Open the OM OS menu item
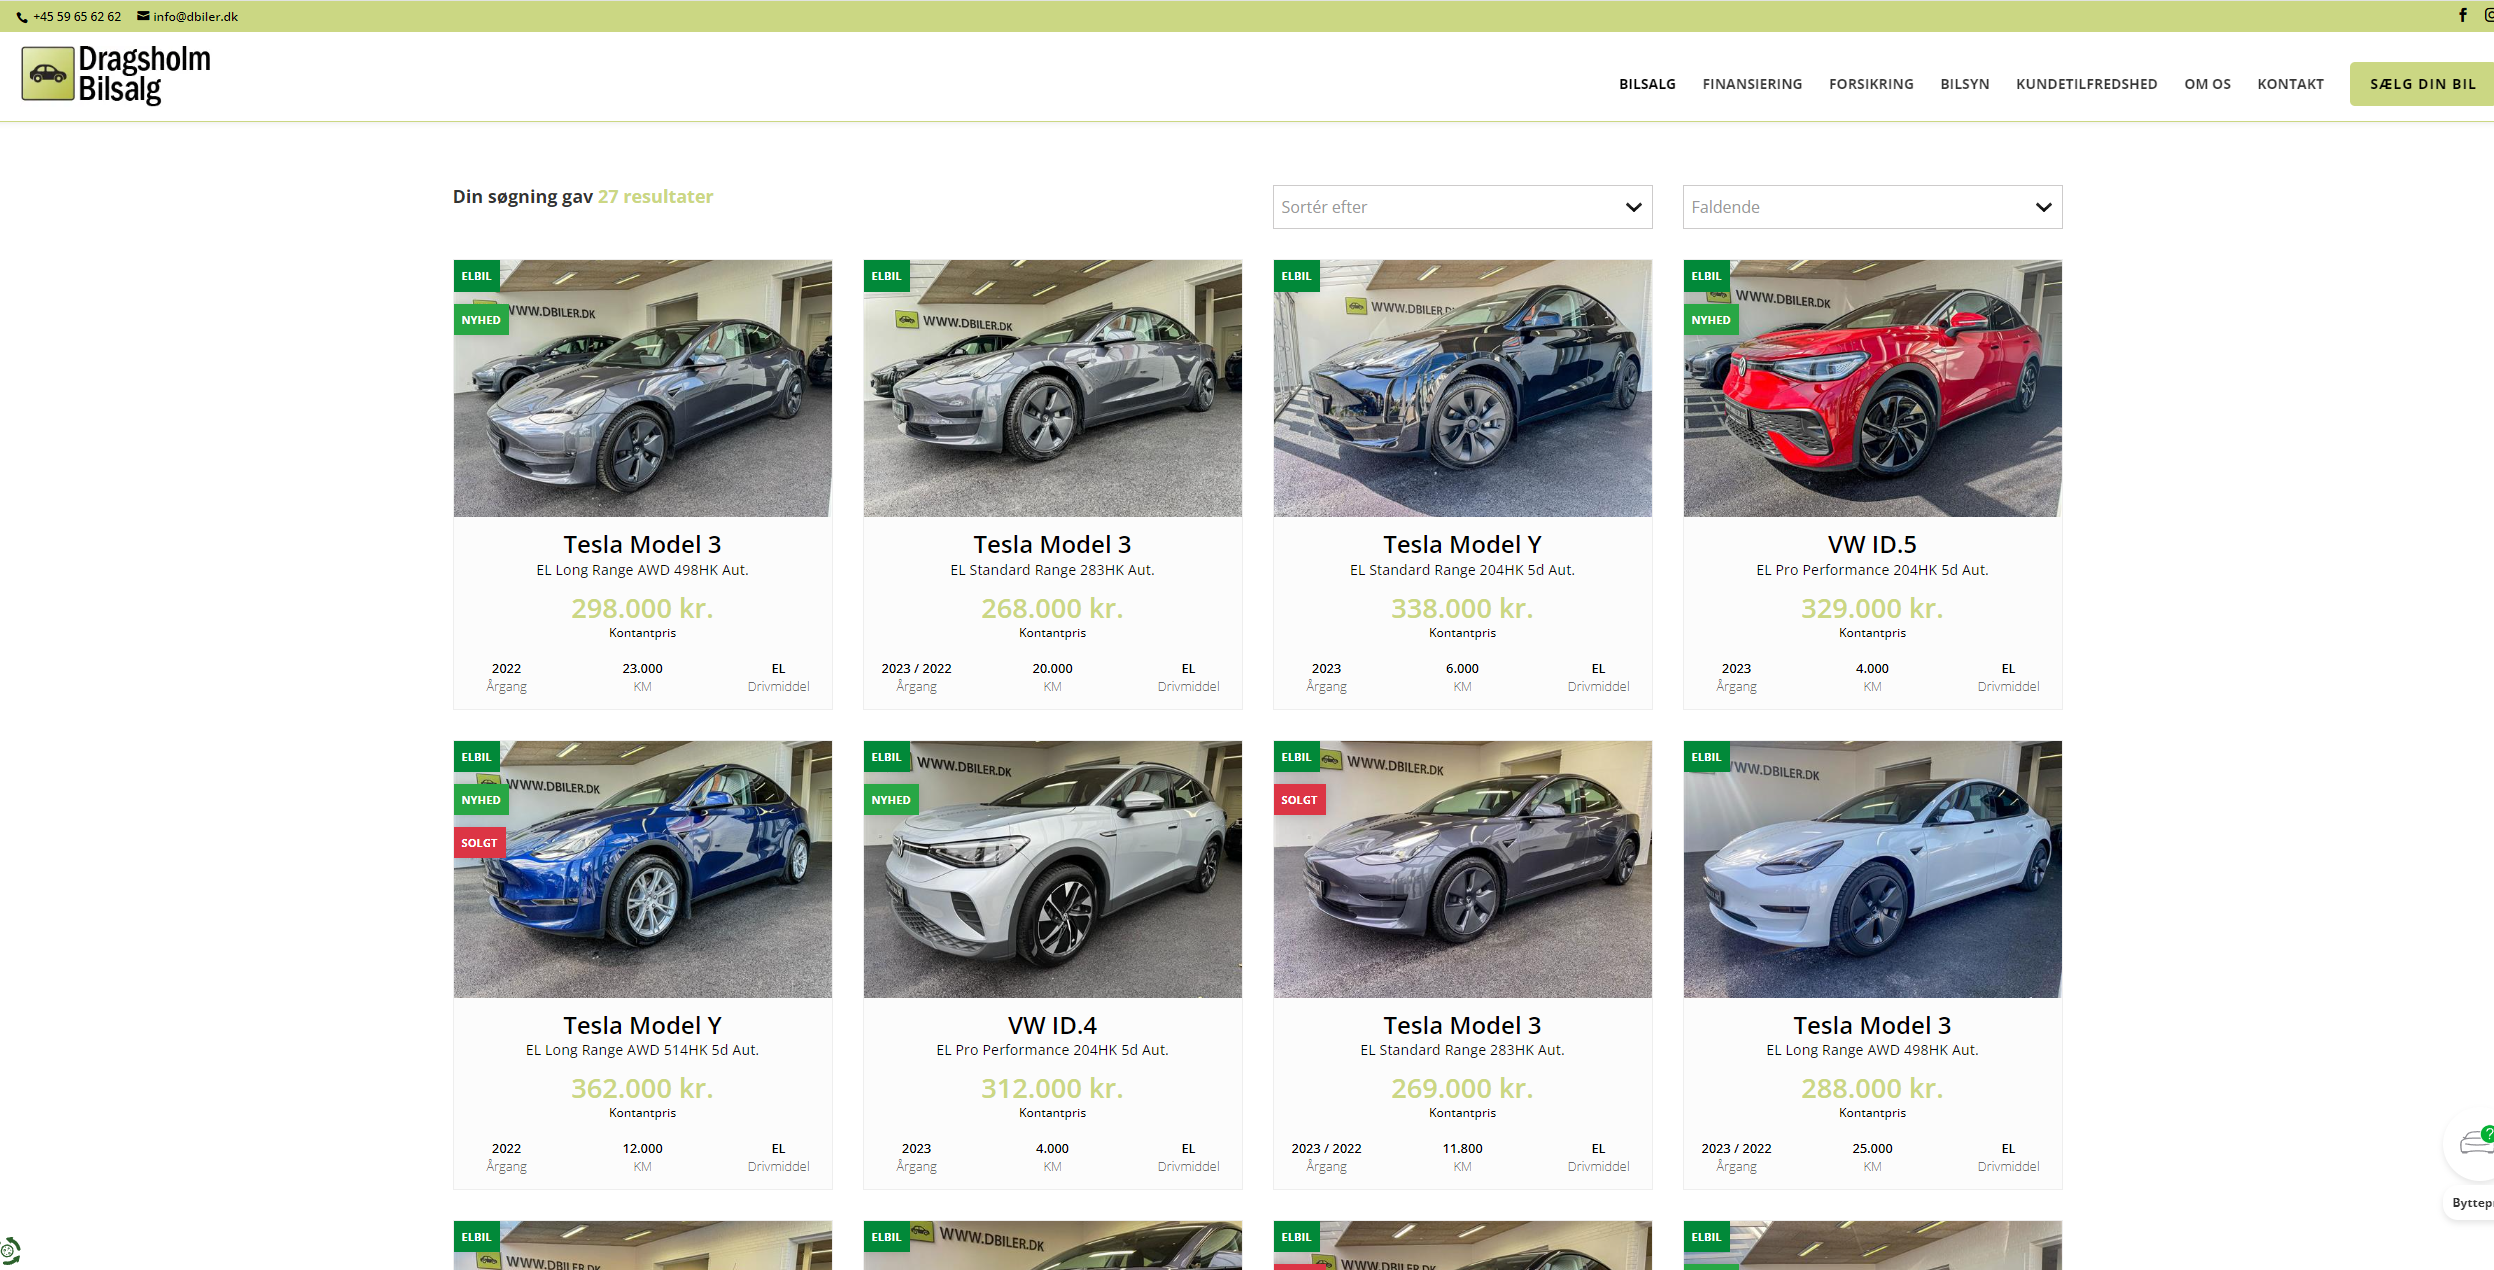The width and height of the screenshot is (2494, 1270). point(2207,84)
